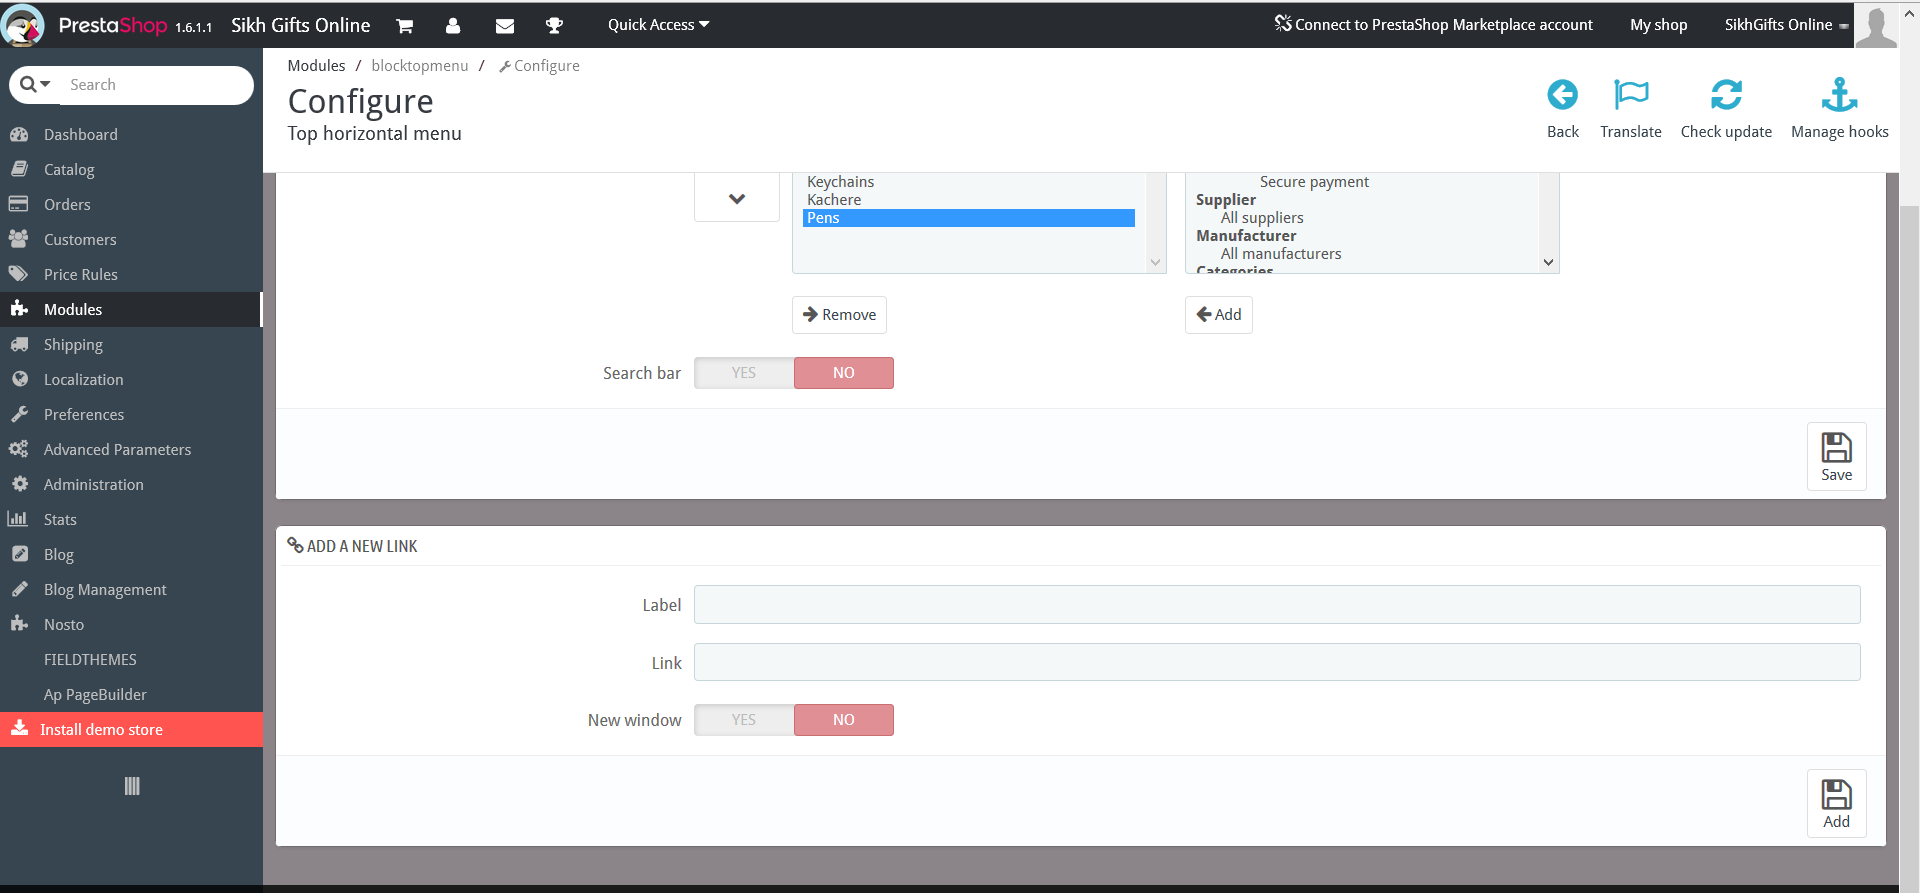
Task: Open the Quick Access dropdown
Action: tap(658, 25)
